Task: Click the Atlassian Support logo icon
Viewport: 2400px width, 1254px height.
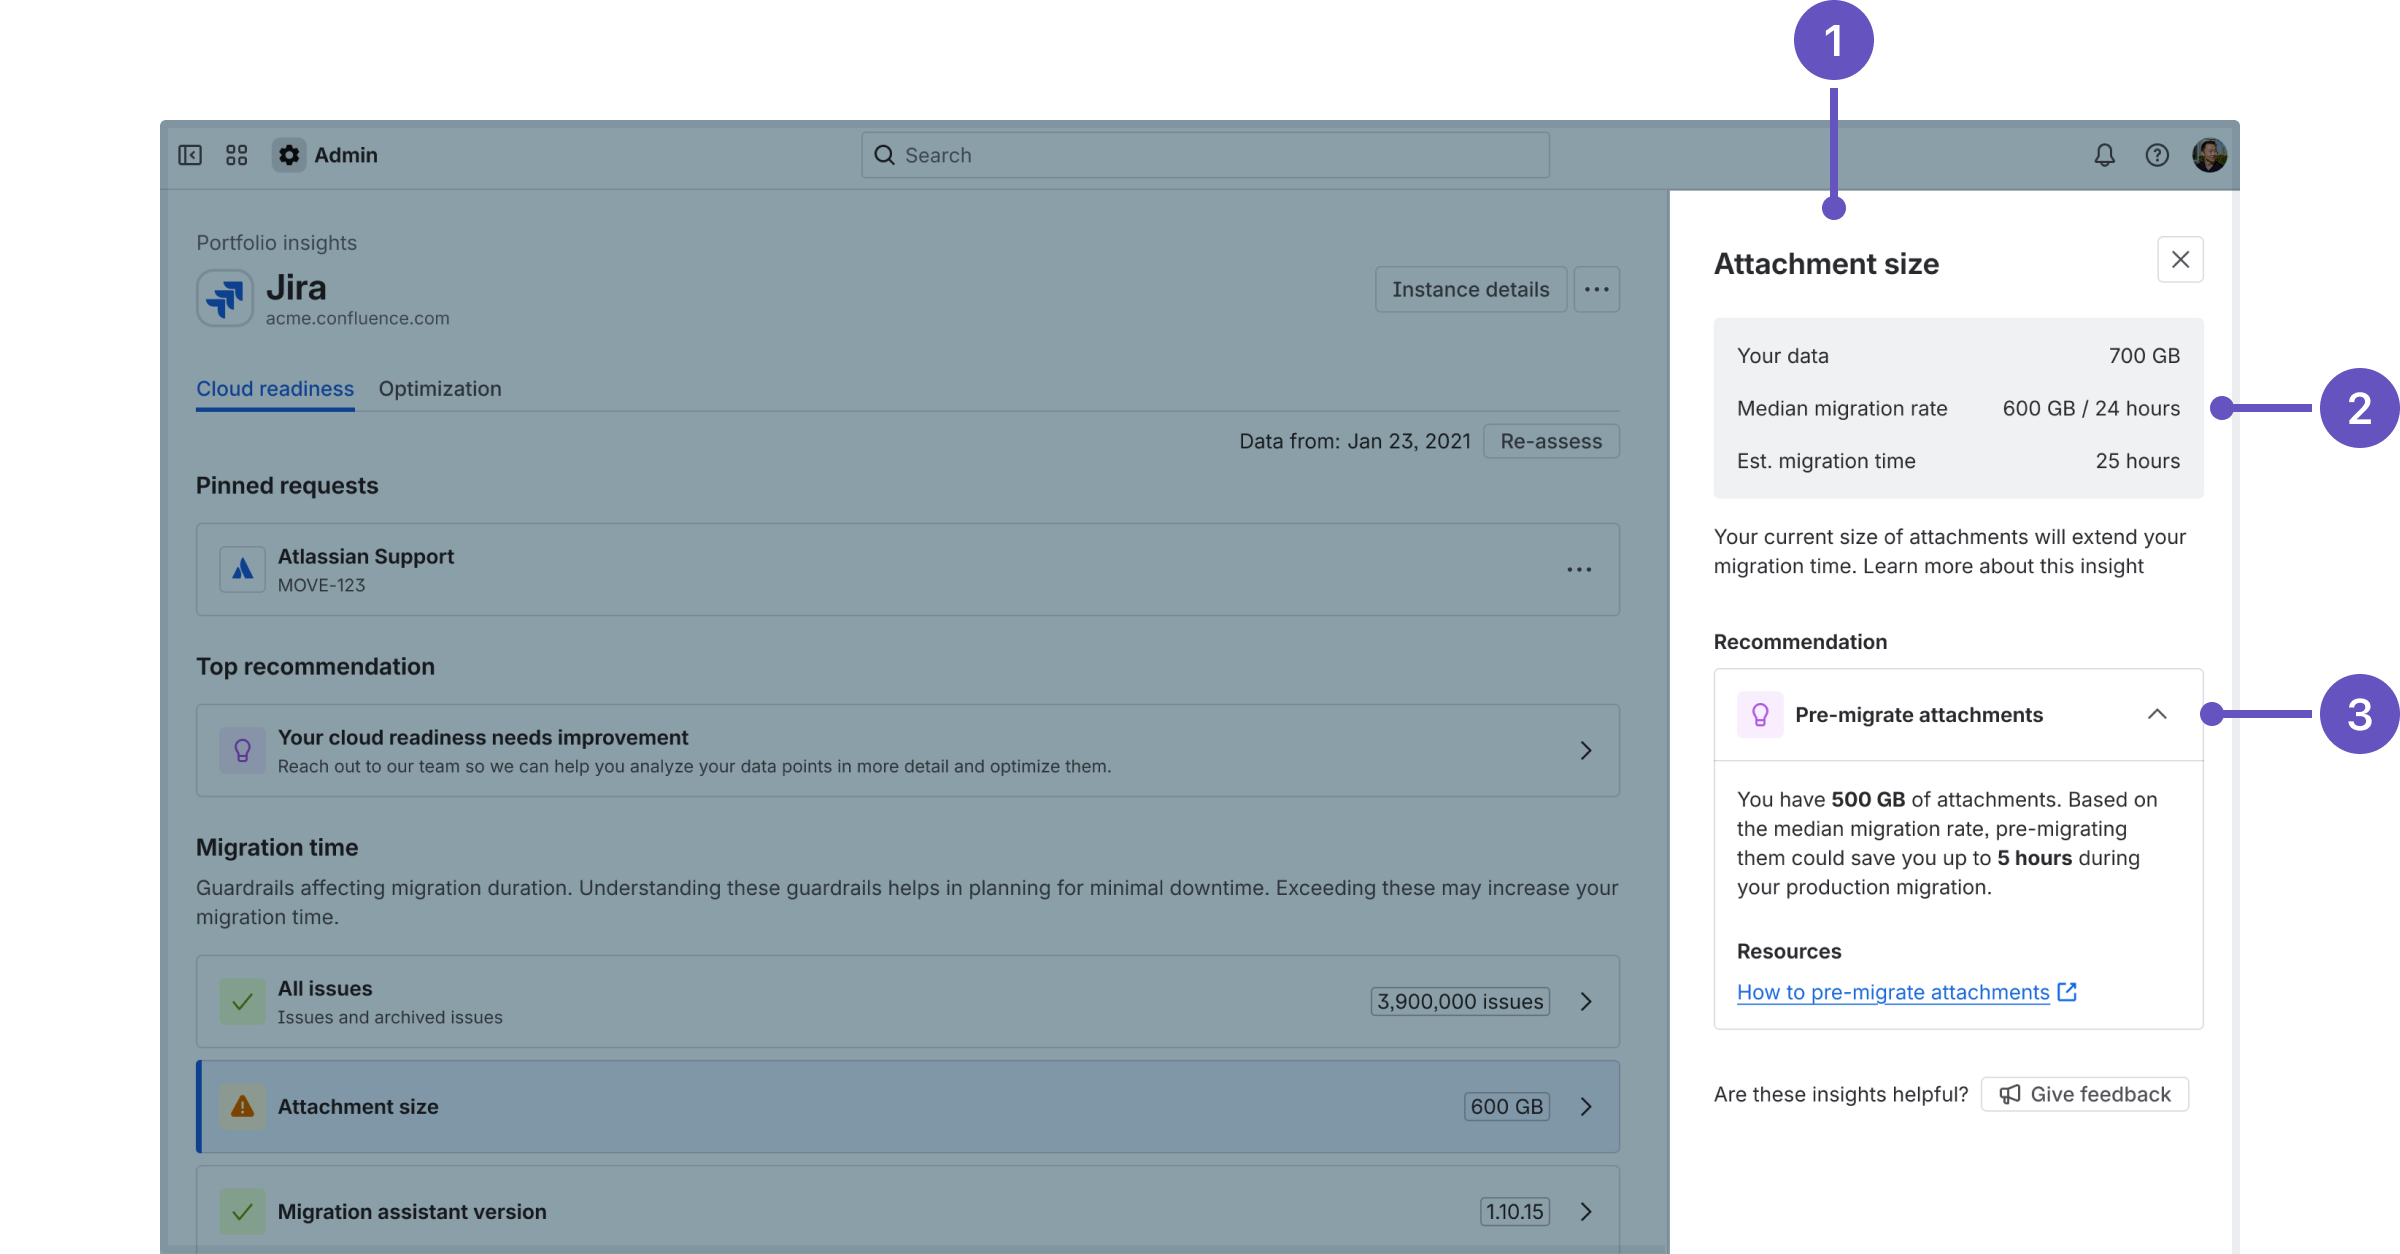Action: click(x=242, y=570)
